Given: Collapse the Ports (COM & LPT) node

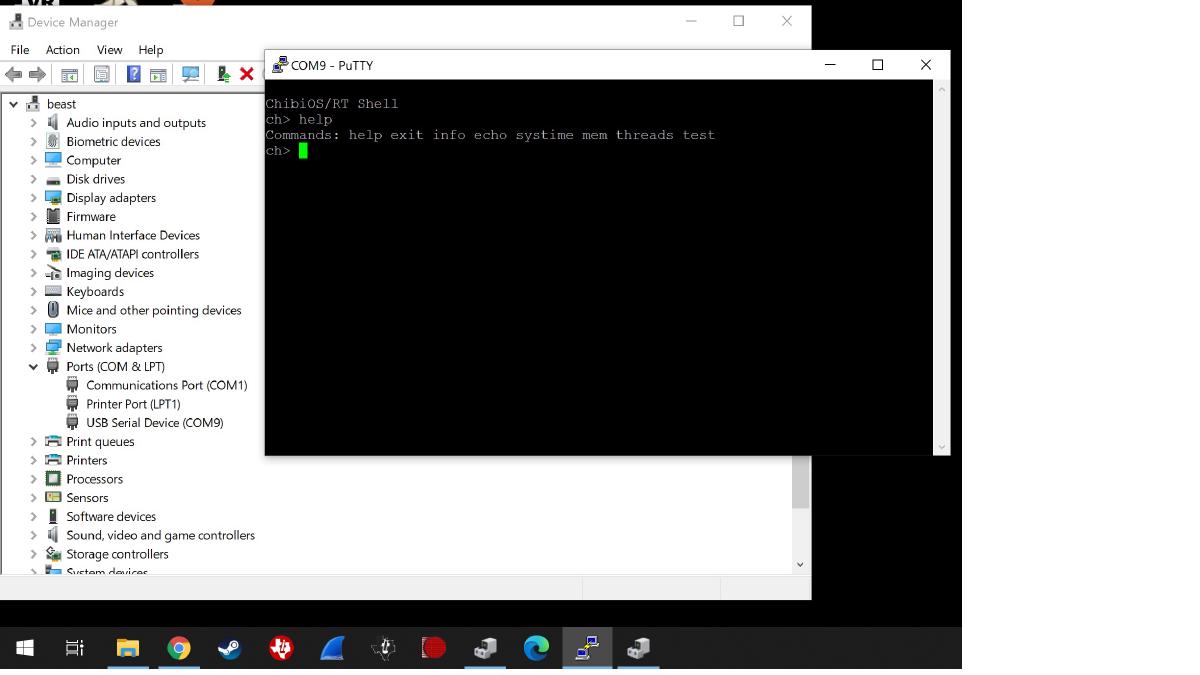Looking at the screenshot, I should [x=33, y=367].
